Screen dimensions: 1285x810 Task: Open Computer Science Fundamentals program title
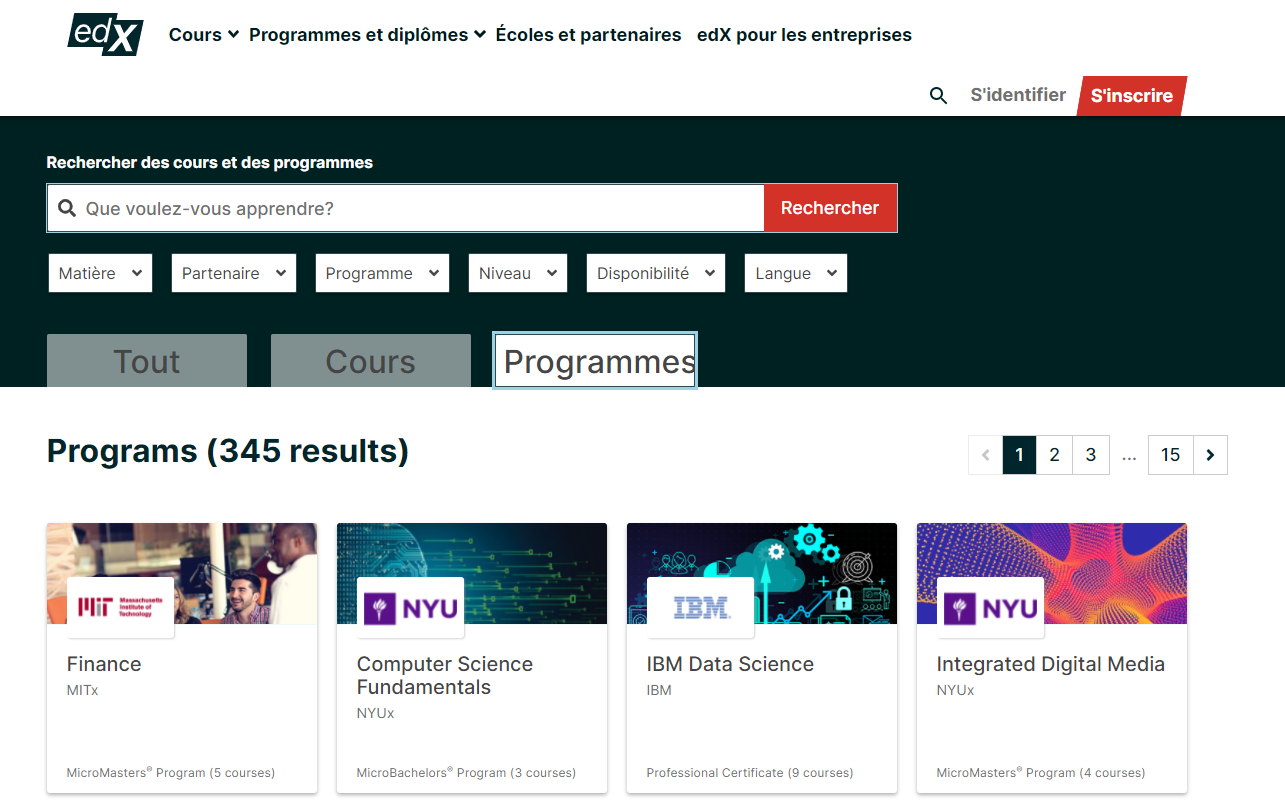click(x=445, y=676)
